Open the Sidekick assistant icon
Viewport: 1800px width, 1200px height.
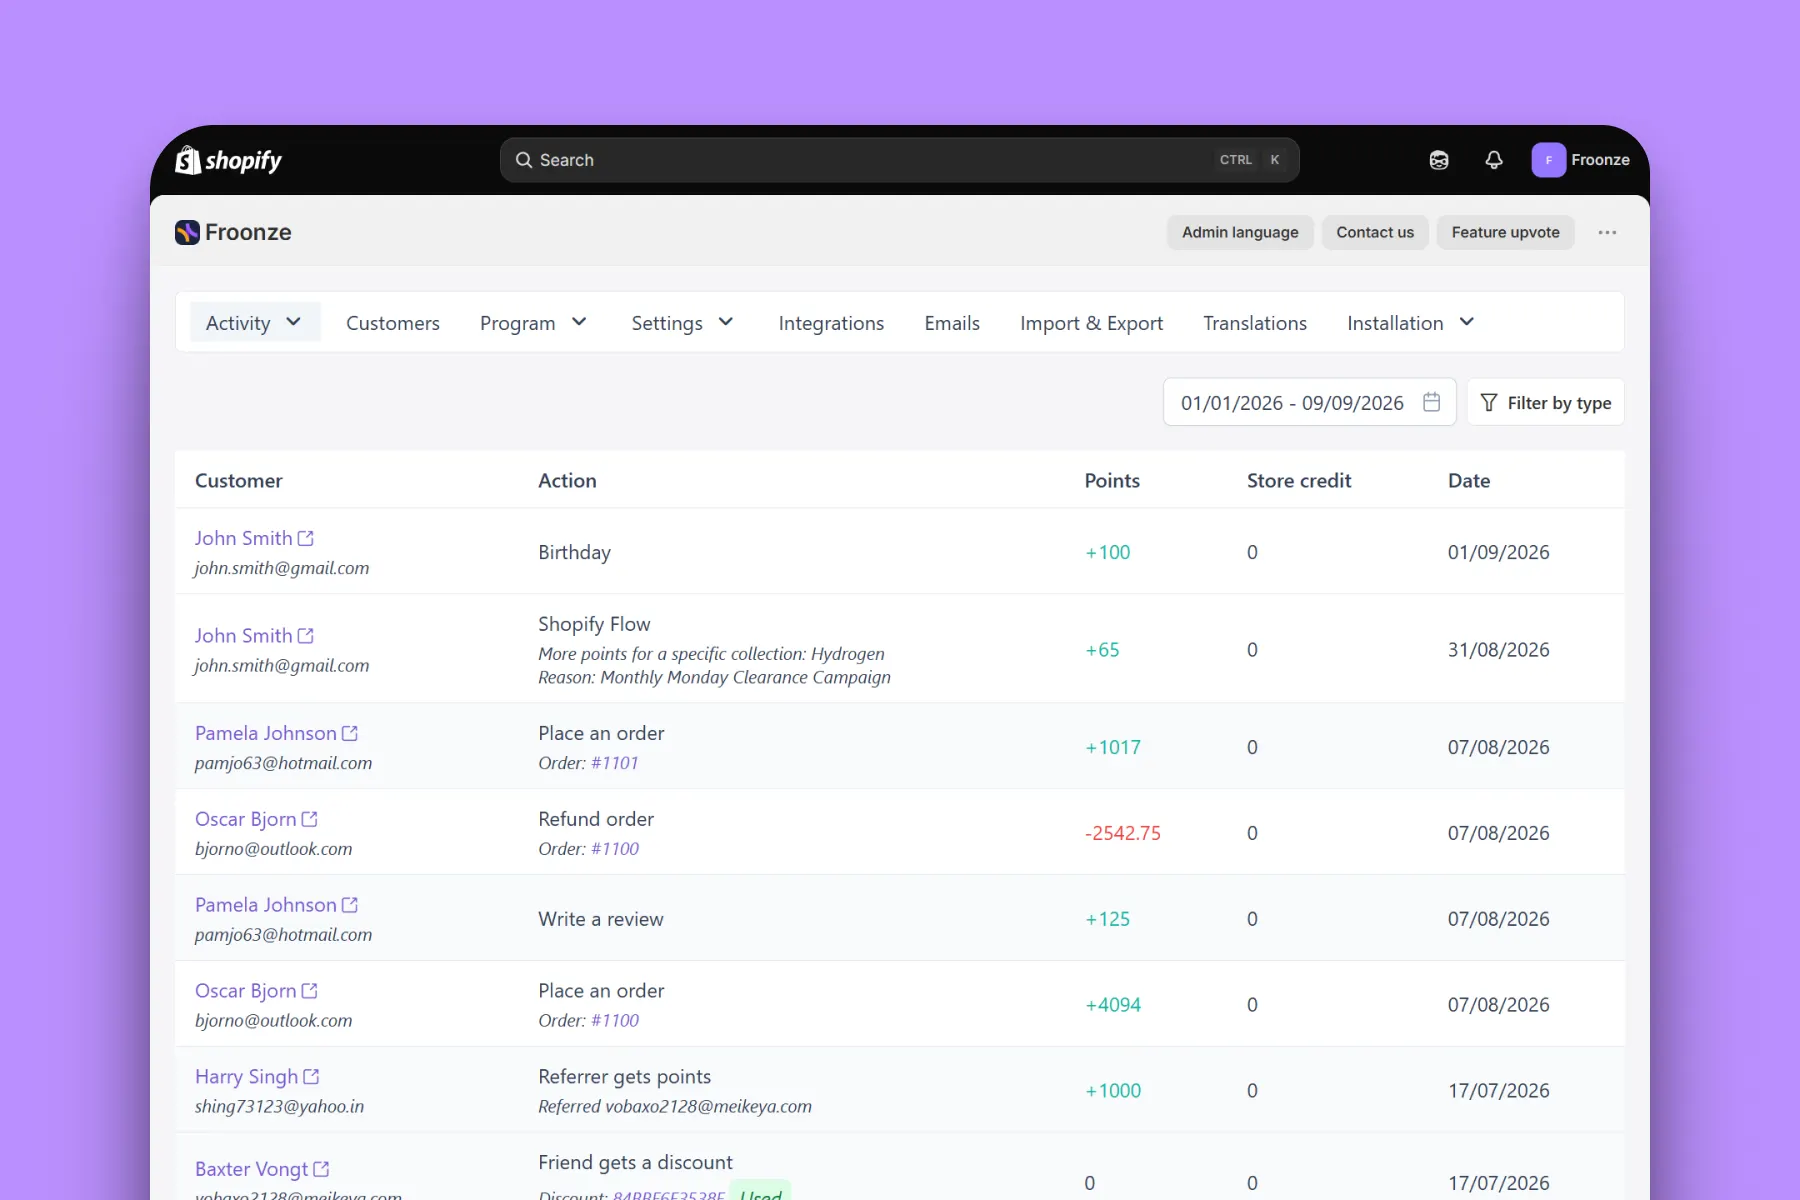[x=1439, y=160]
